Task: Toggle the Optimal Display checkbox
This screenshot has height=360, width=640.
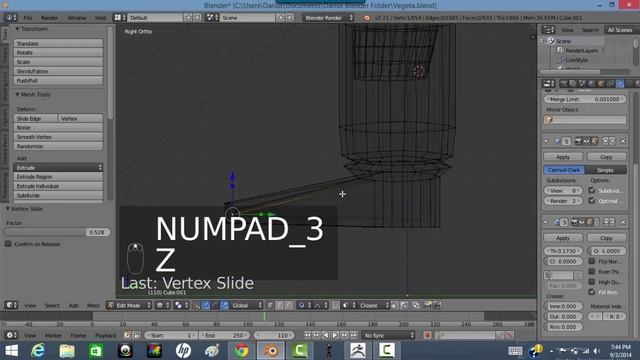Action: [591, 200]
